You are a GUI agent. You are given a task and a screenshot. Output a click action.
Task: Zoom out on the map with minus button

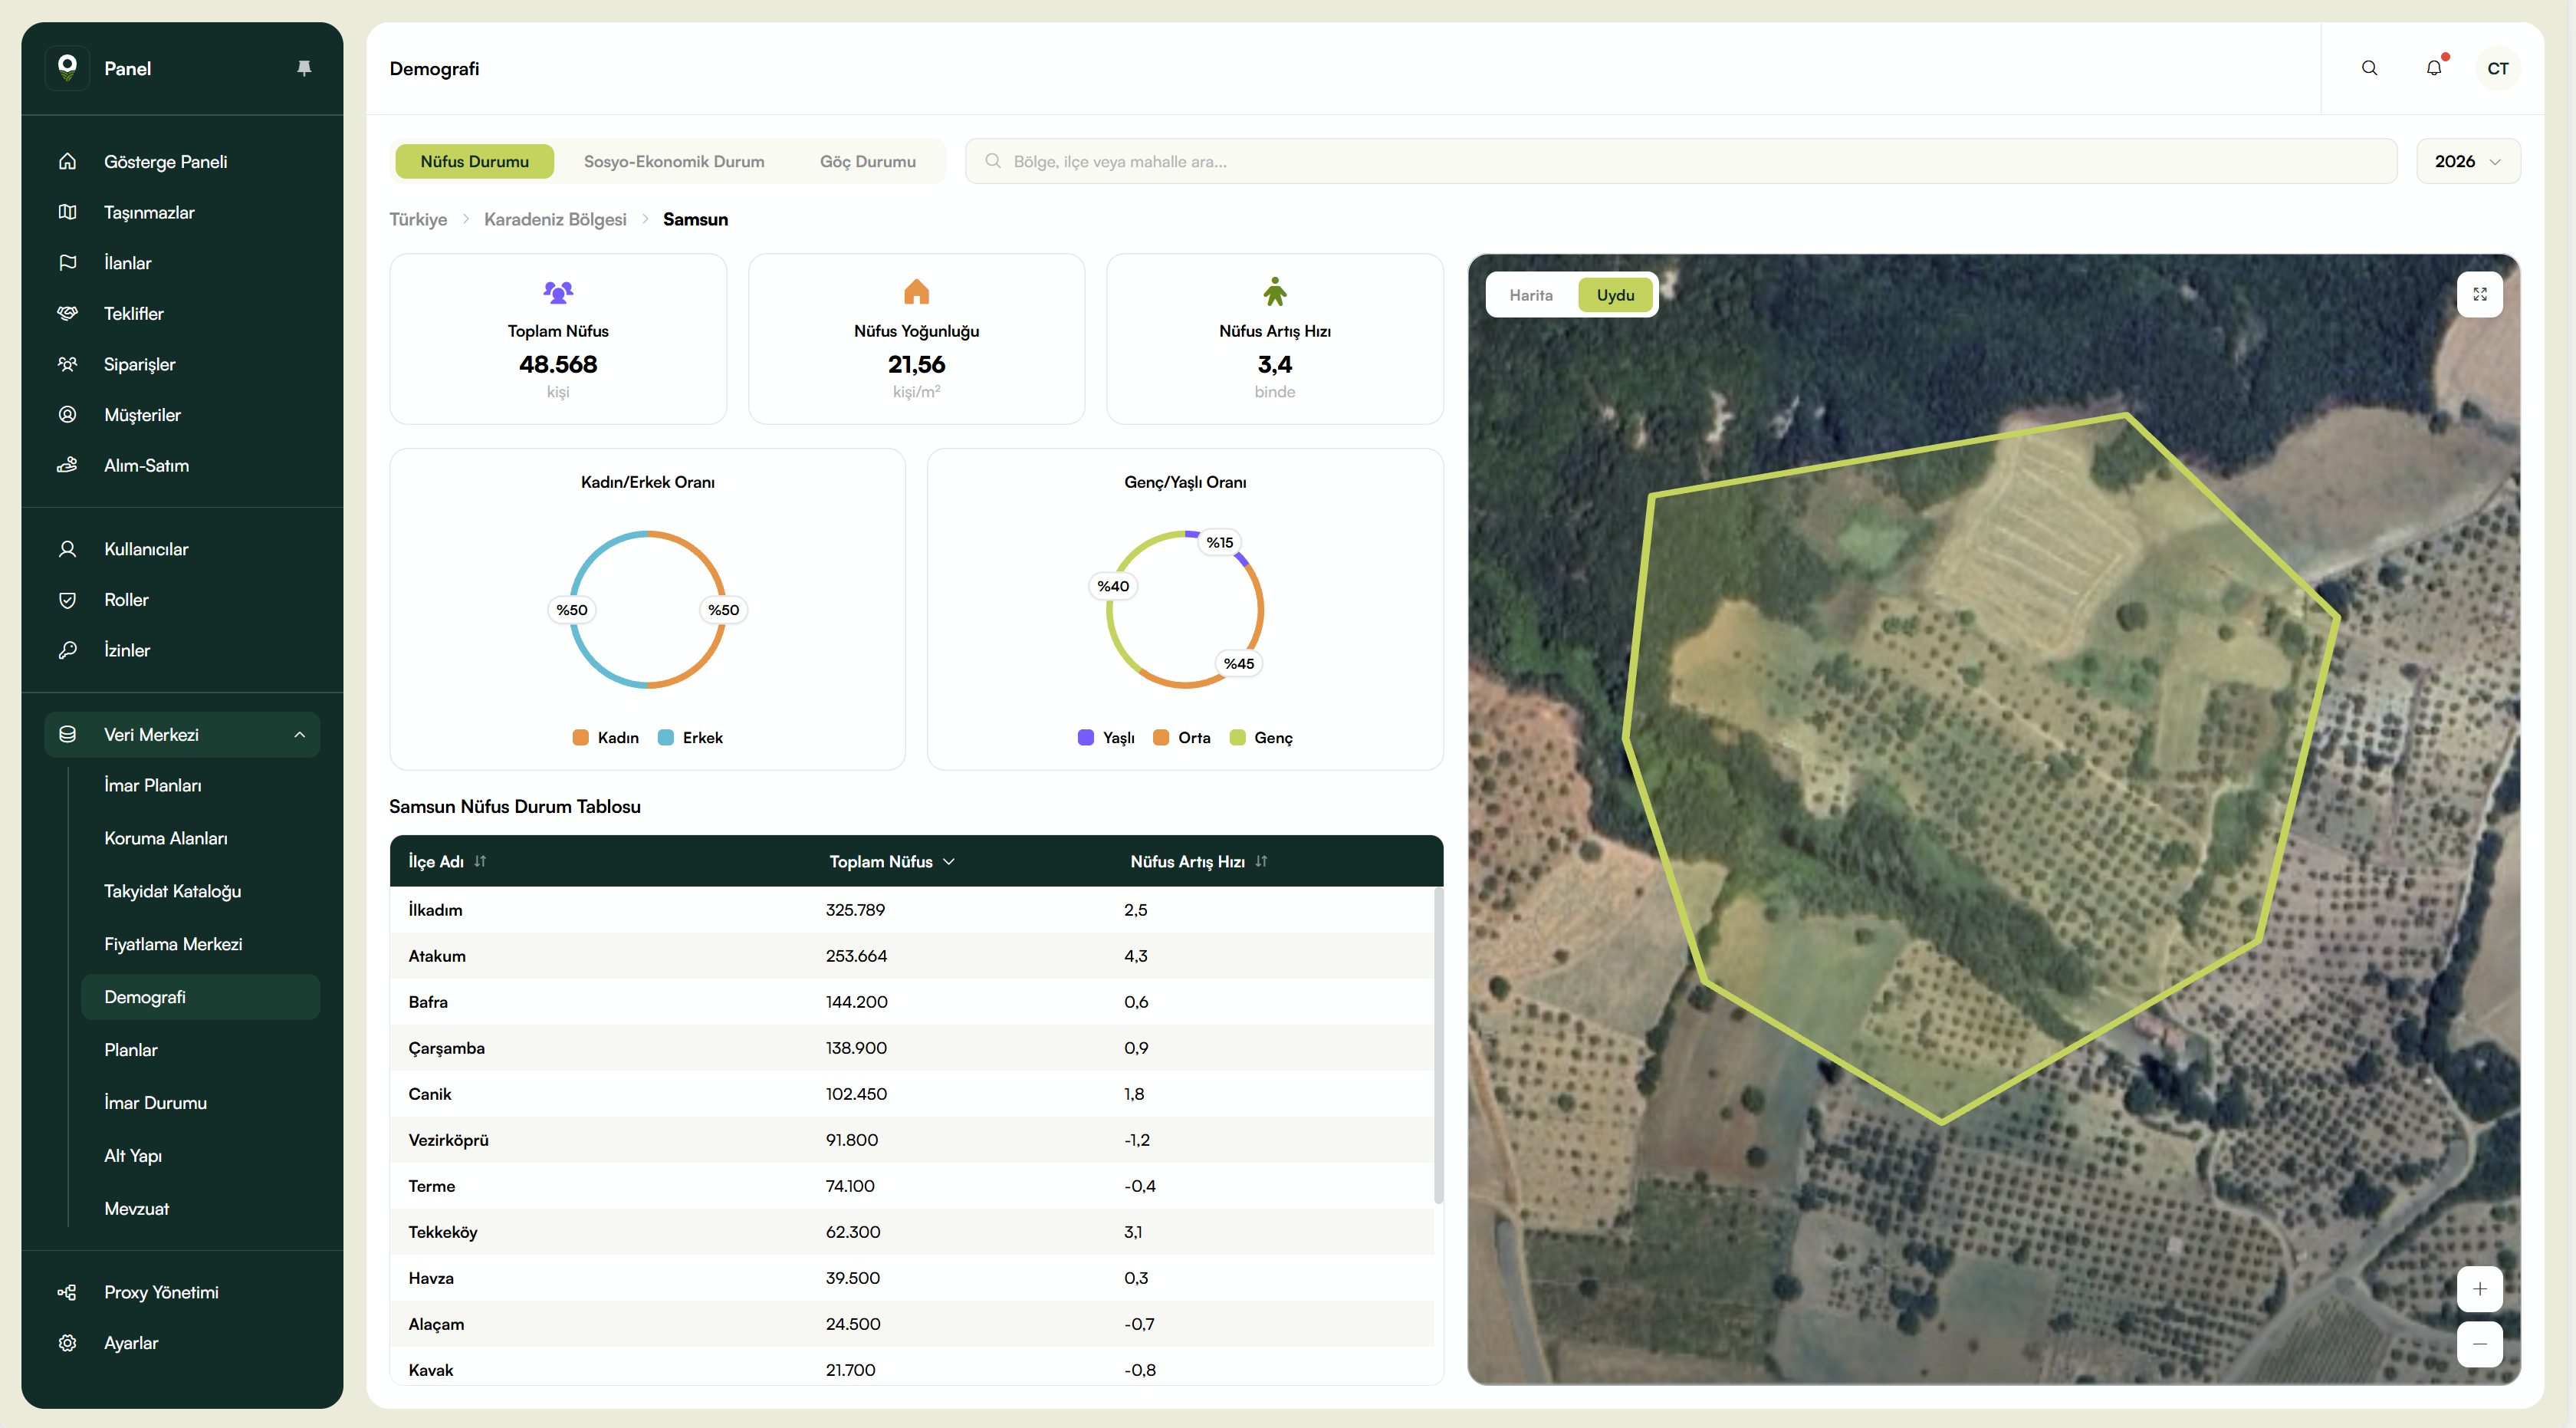[x=2479, y=1343]
